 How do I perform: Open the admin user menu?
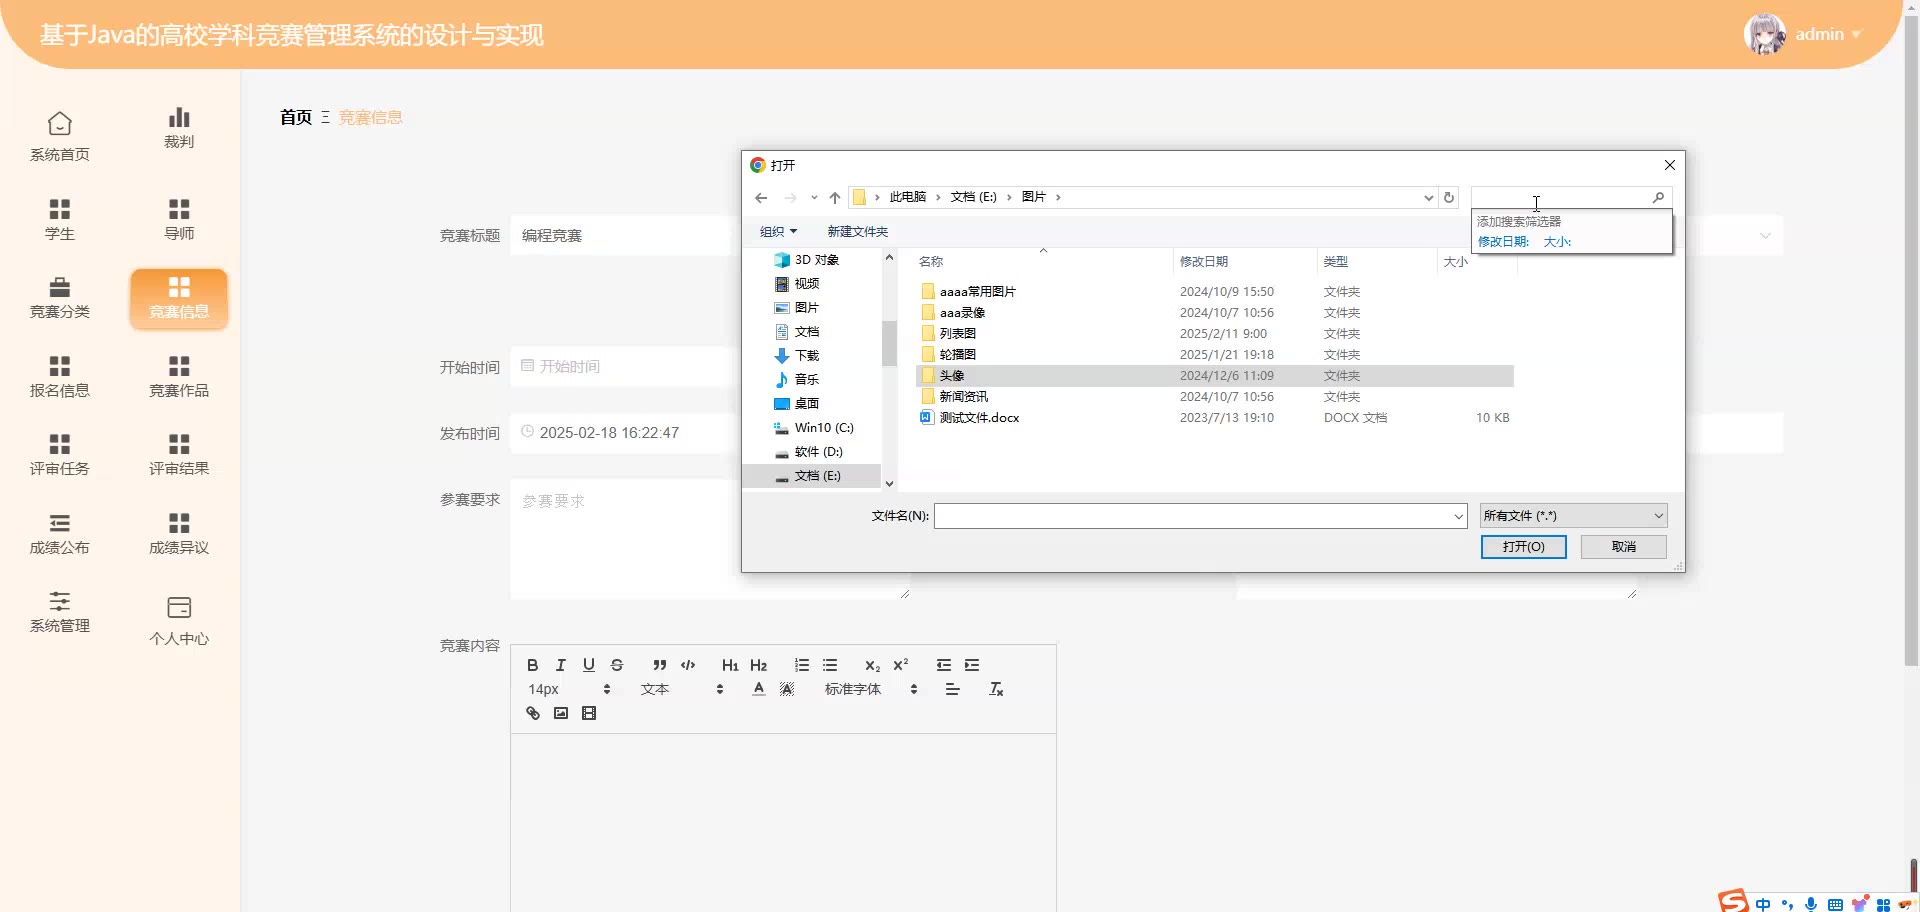[1803, 34]
